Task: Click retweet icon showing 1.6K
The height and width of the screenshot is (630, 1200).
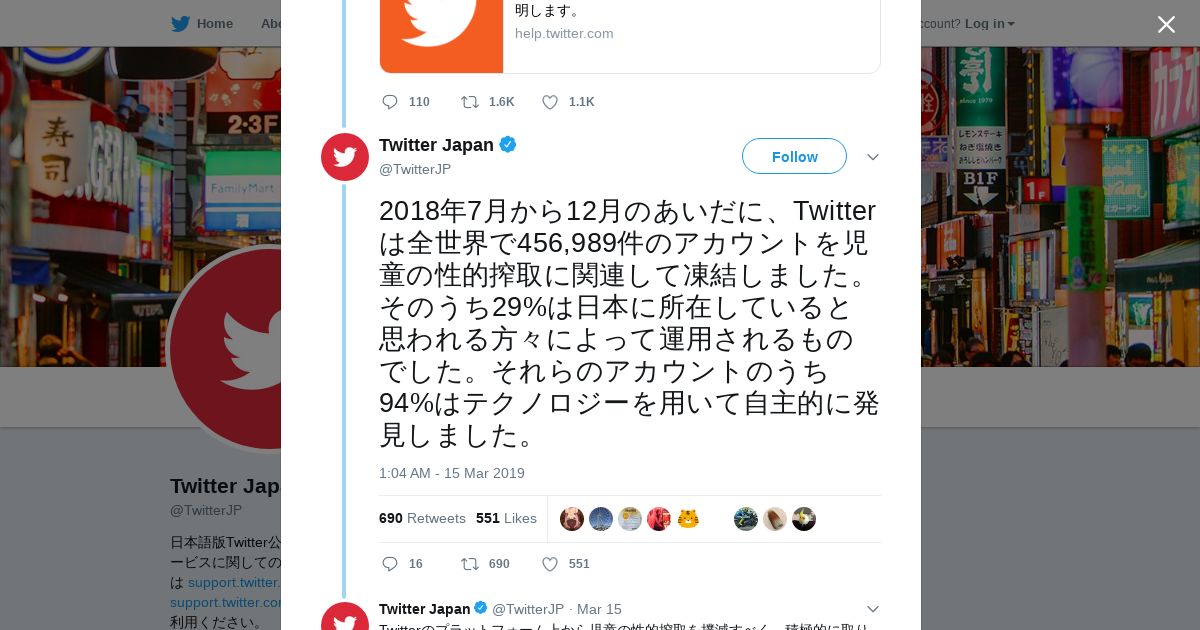Action: click(469, 102)
